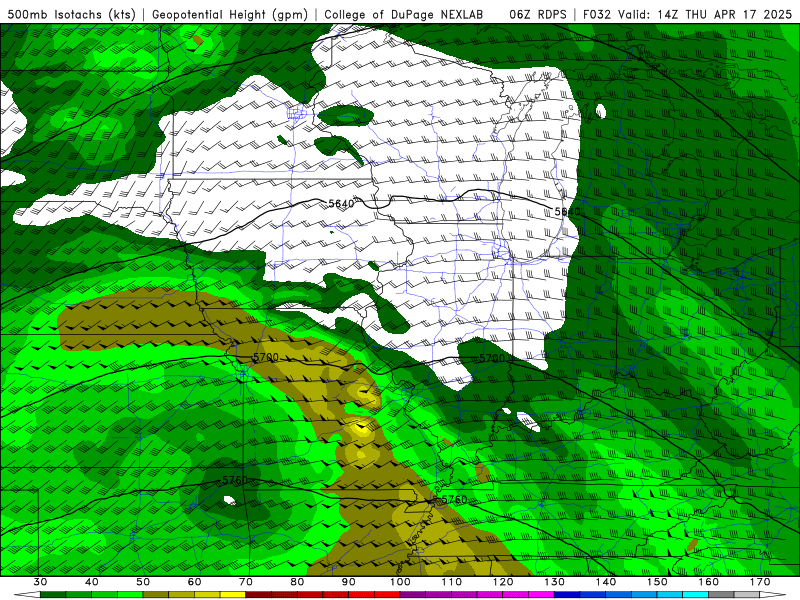This screenshot has width=800, height=600.
Task: Click the 80 knot legend value
Action: point(297,582)
